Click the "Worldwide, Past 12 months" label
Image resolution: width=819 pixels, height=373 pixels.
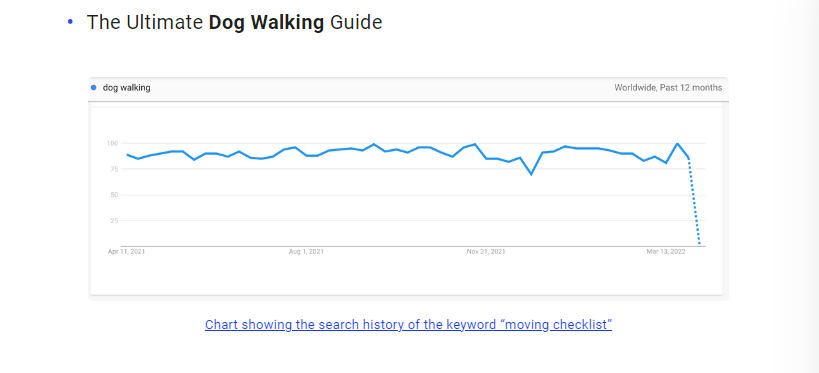coord(668,88)
